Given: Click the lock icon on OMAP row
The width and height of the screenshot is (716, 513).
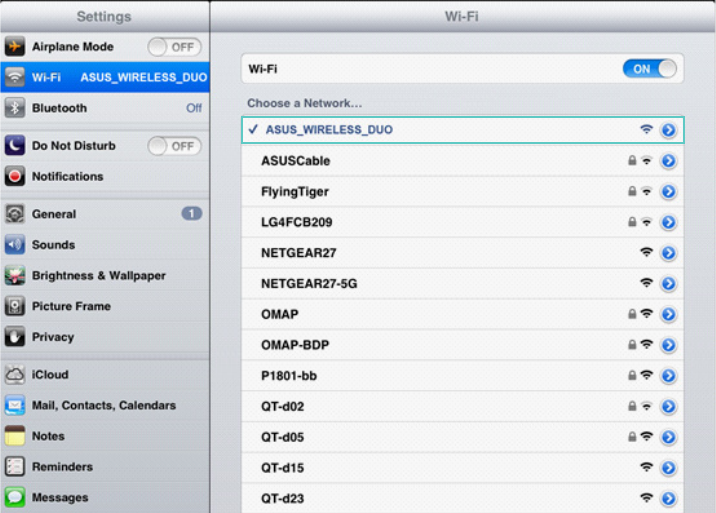Looking at the screenshot, I should [x=632, y=314].
